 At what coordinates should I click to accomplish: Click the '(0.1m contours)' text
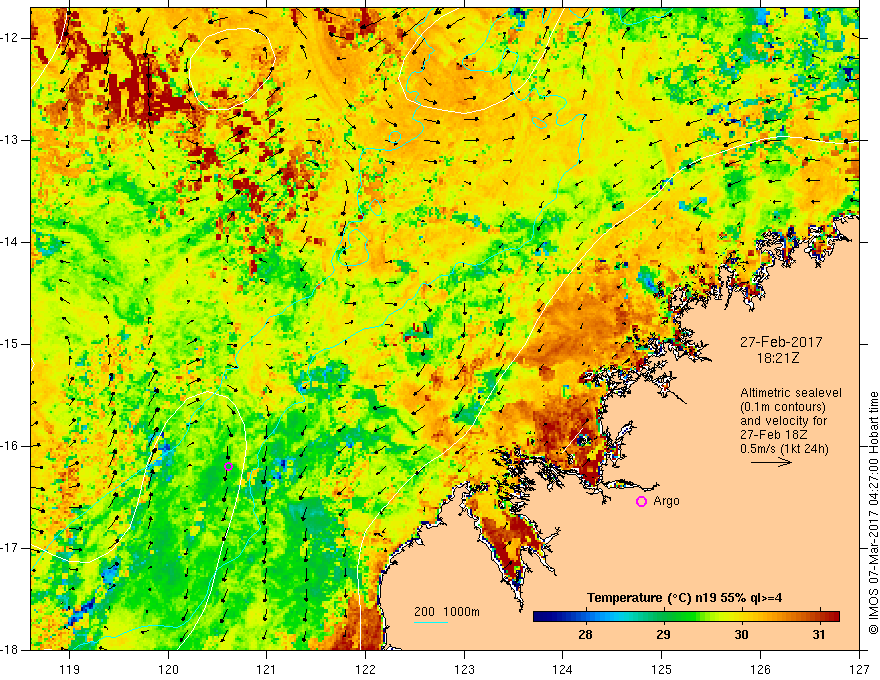(782, 407)
